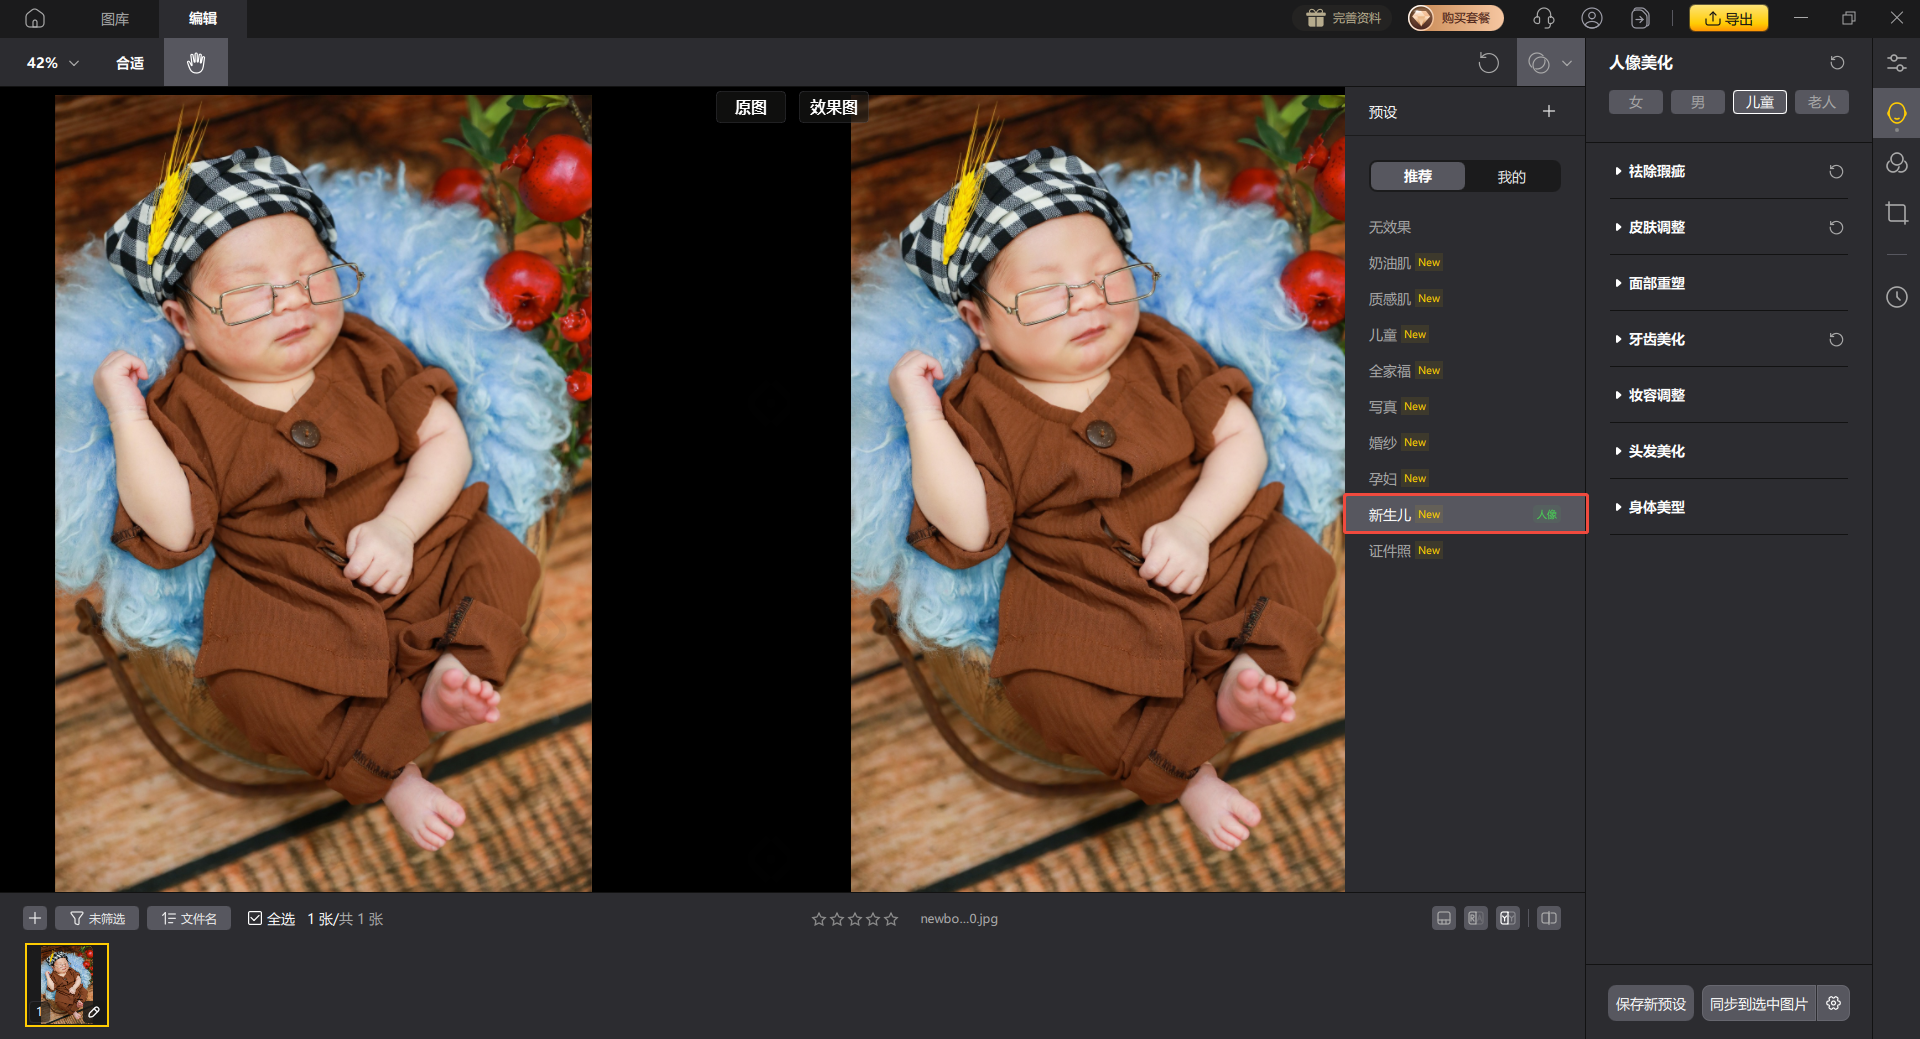Click the yellow export button
Image resolution: width=1920 pixels, height=1039 pixels.
1728,18
